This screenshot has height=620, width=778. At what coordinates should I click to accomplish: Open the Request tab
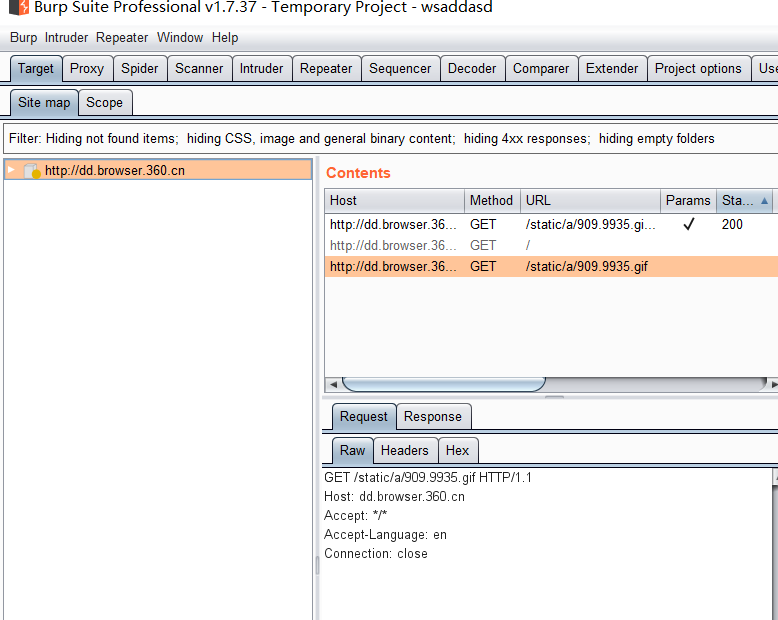364,417
